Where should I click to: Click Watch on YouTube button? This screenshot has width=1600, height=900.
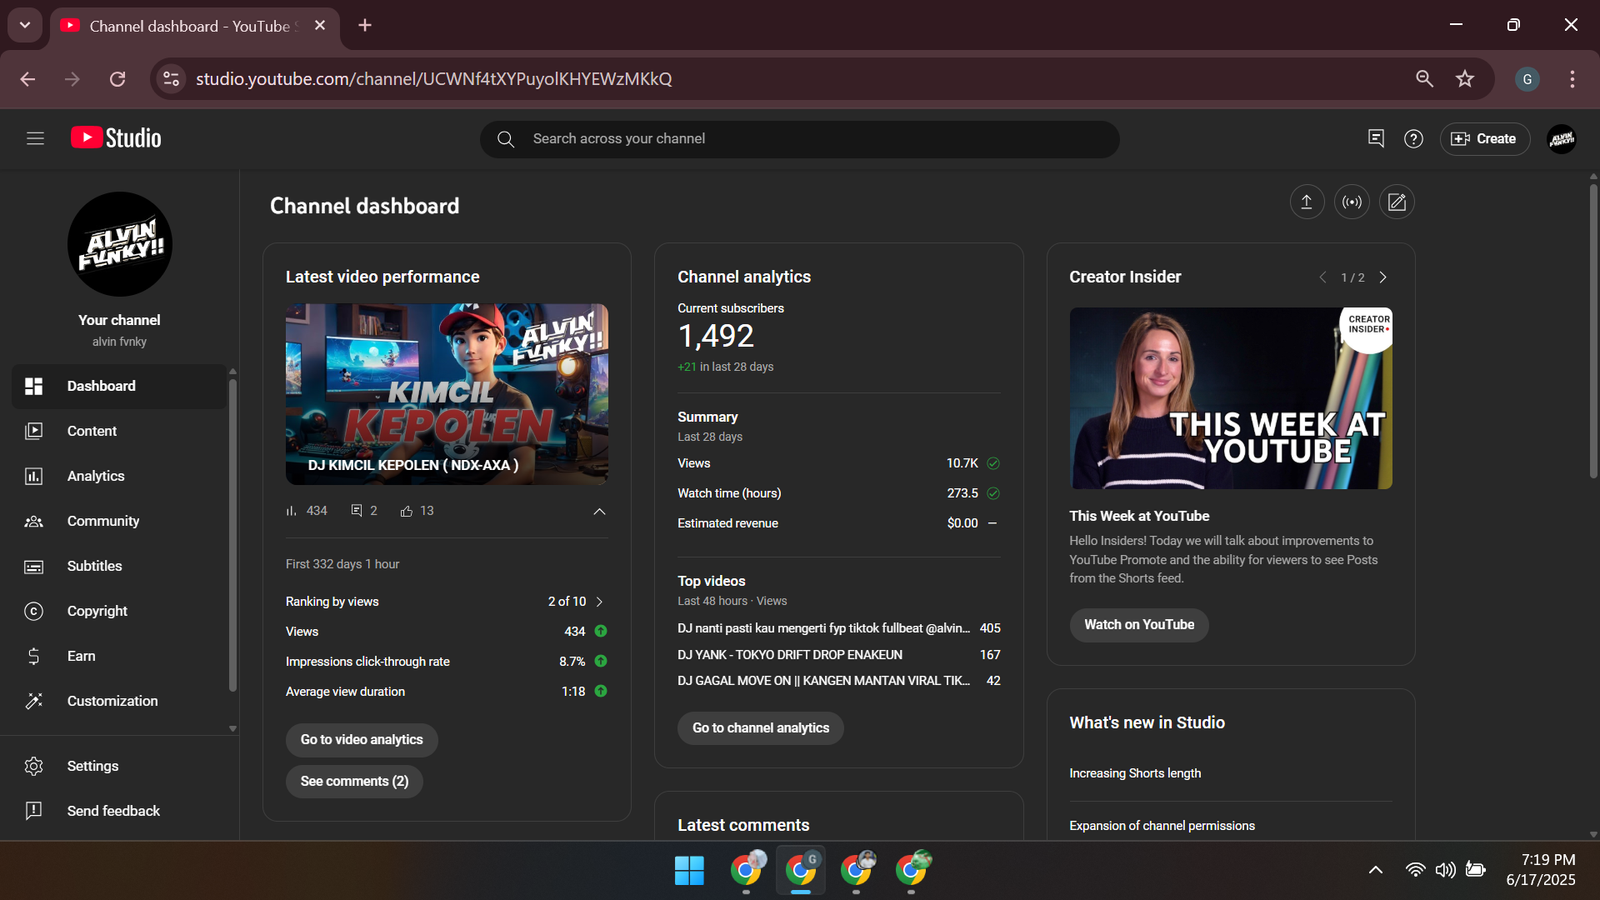[1139, 625]
